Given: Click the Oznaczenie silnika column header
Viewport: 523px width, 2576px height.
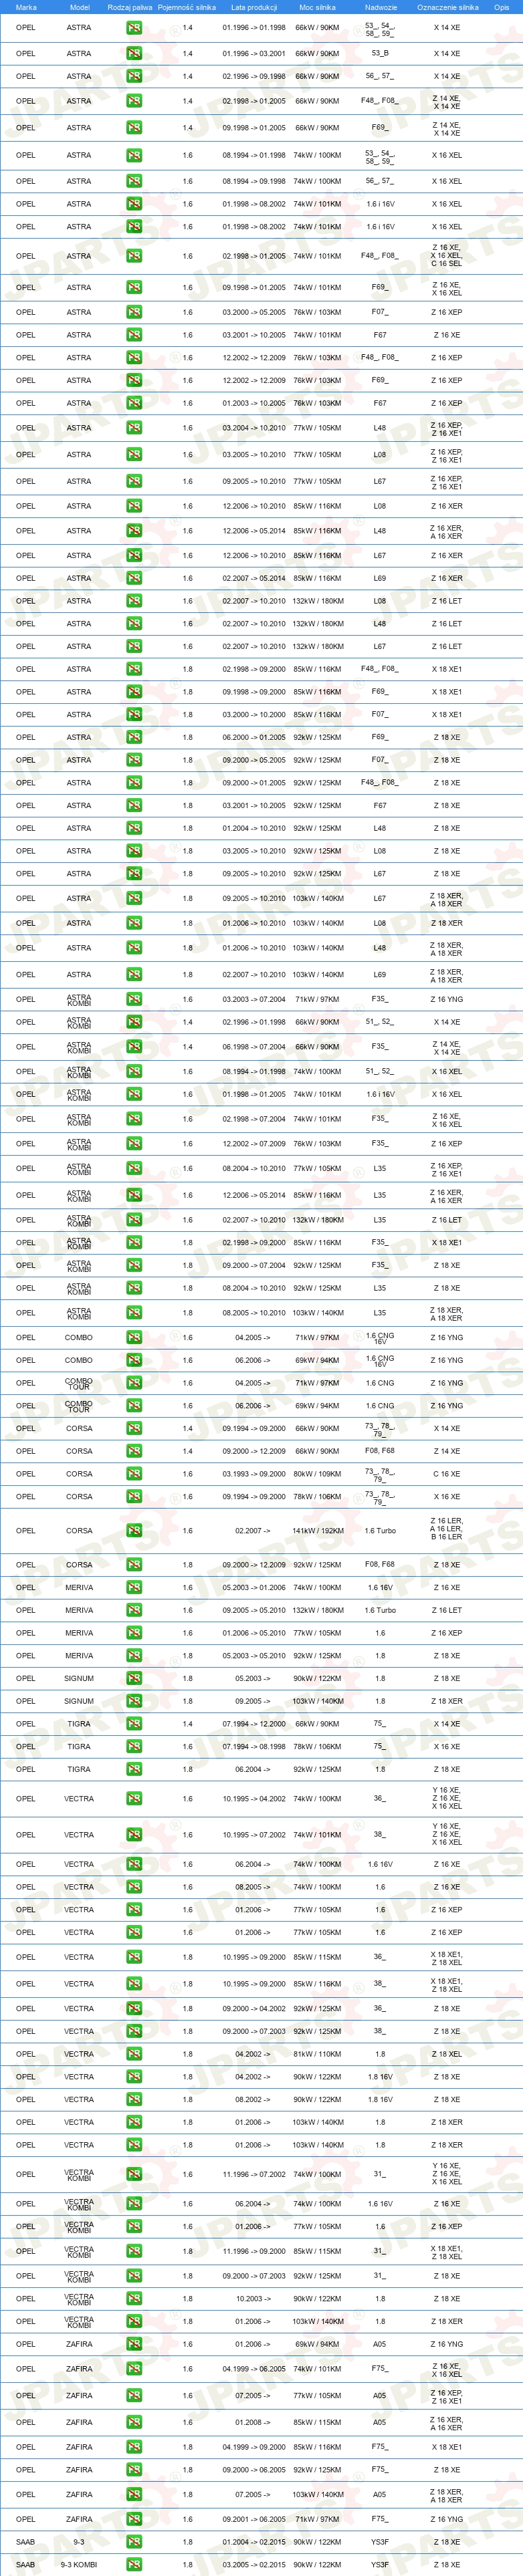Looking at the screenshot, I should coord(447,7).
